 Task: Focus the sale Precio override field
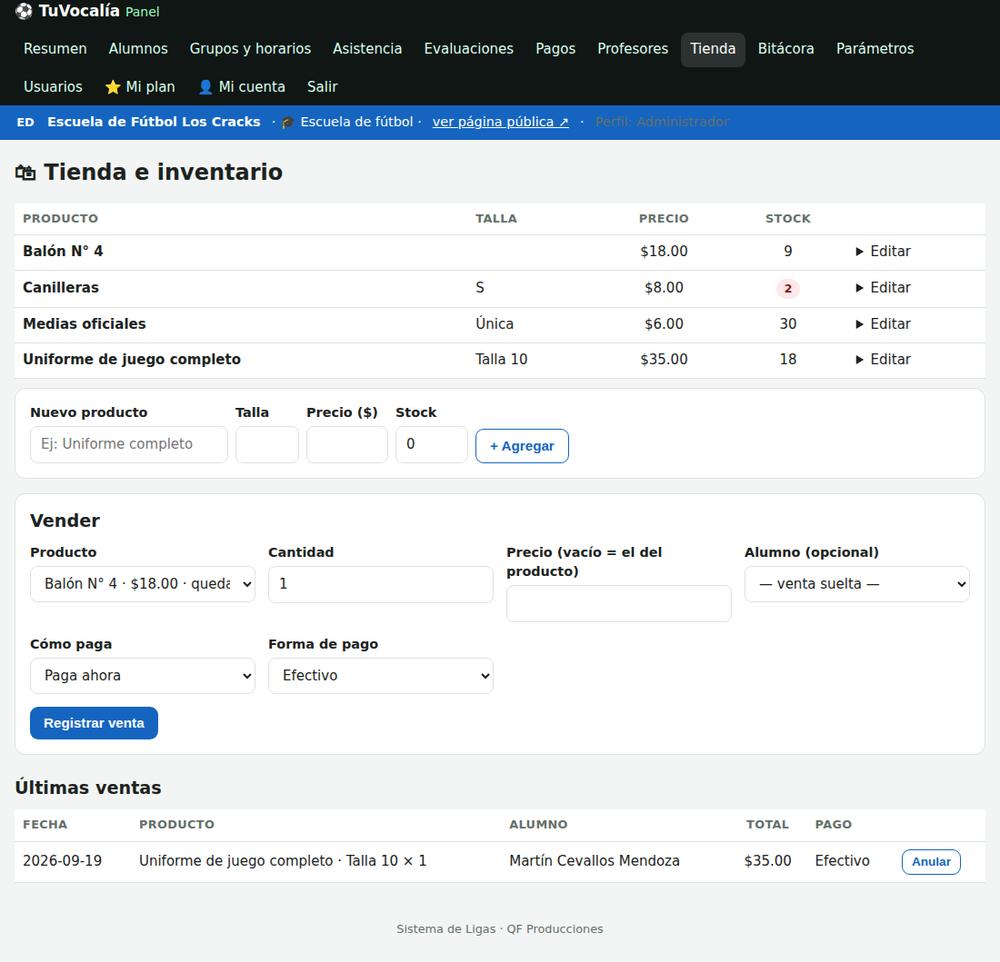pos(619,603)
